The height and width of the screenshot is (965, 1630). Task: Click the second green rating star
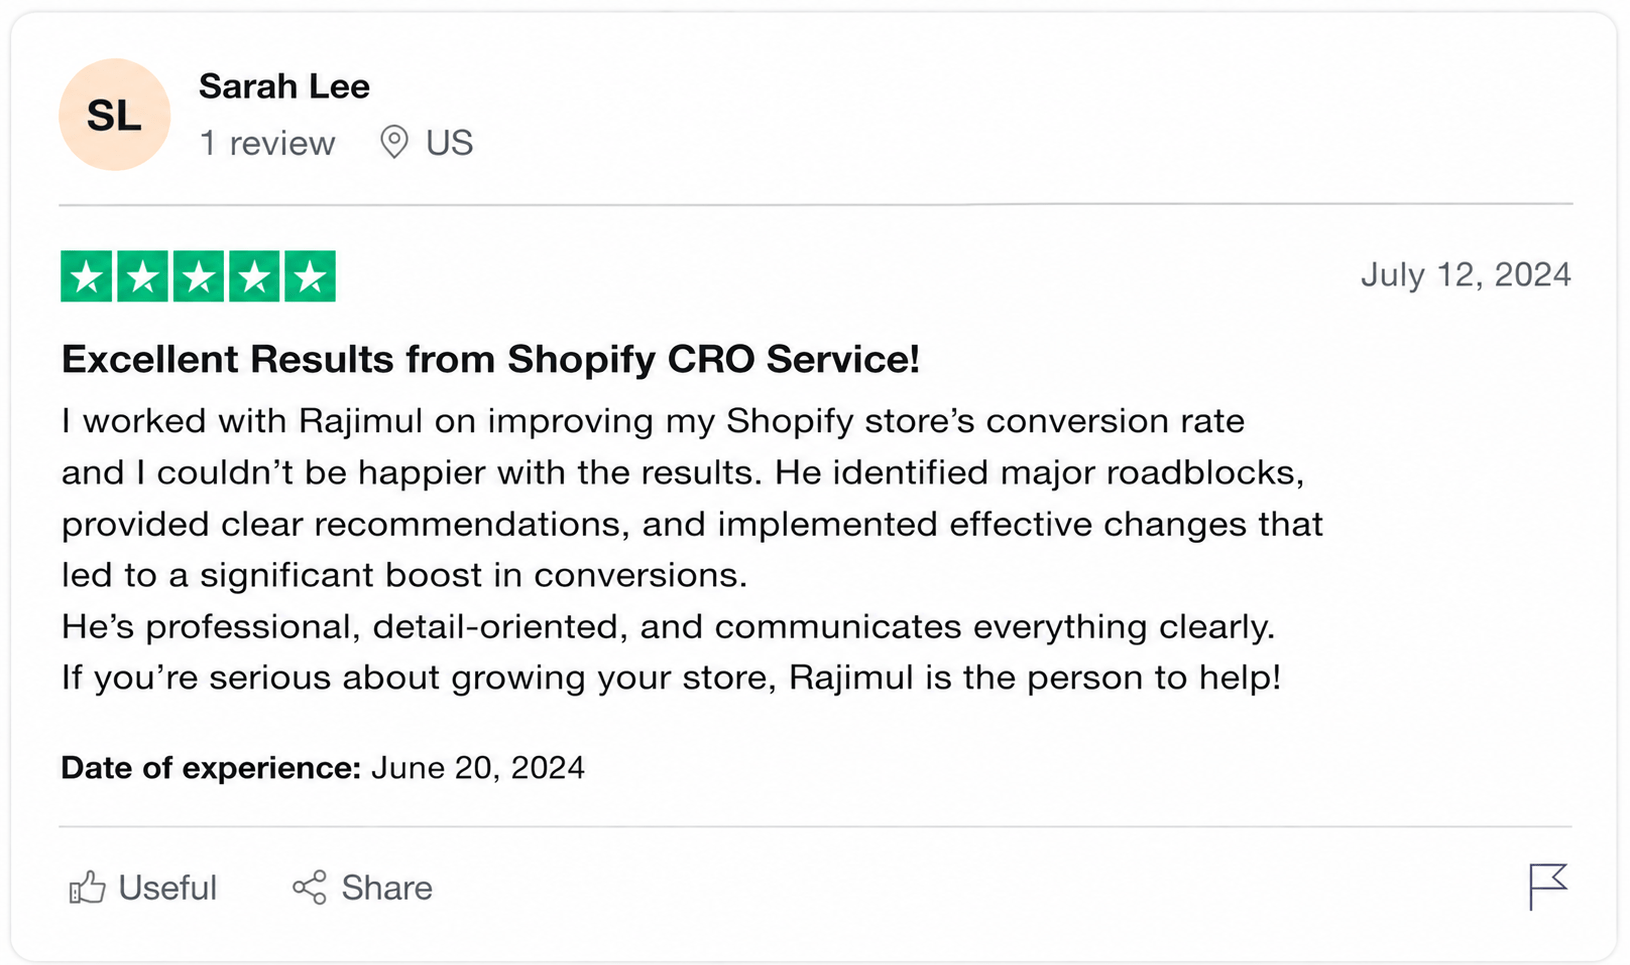(x=143, y=276)
